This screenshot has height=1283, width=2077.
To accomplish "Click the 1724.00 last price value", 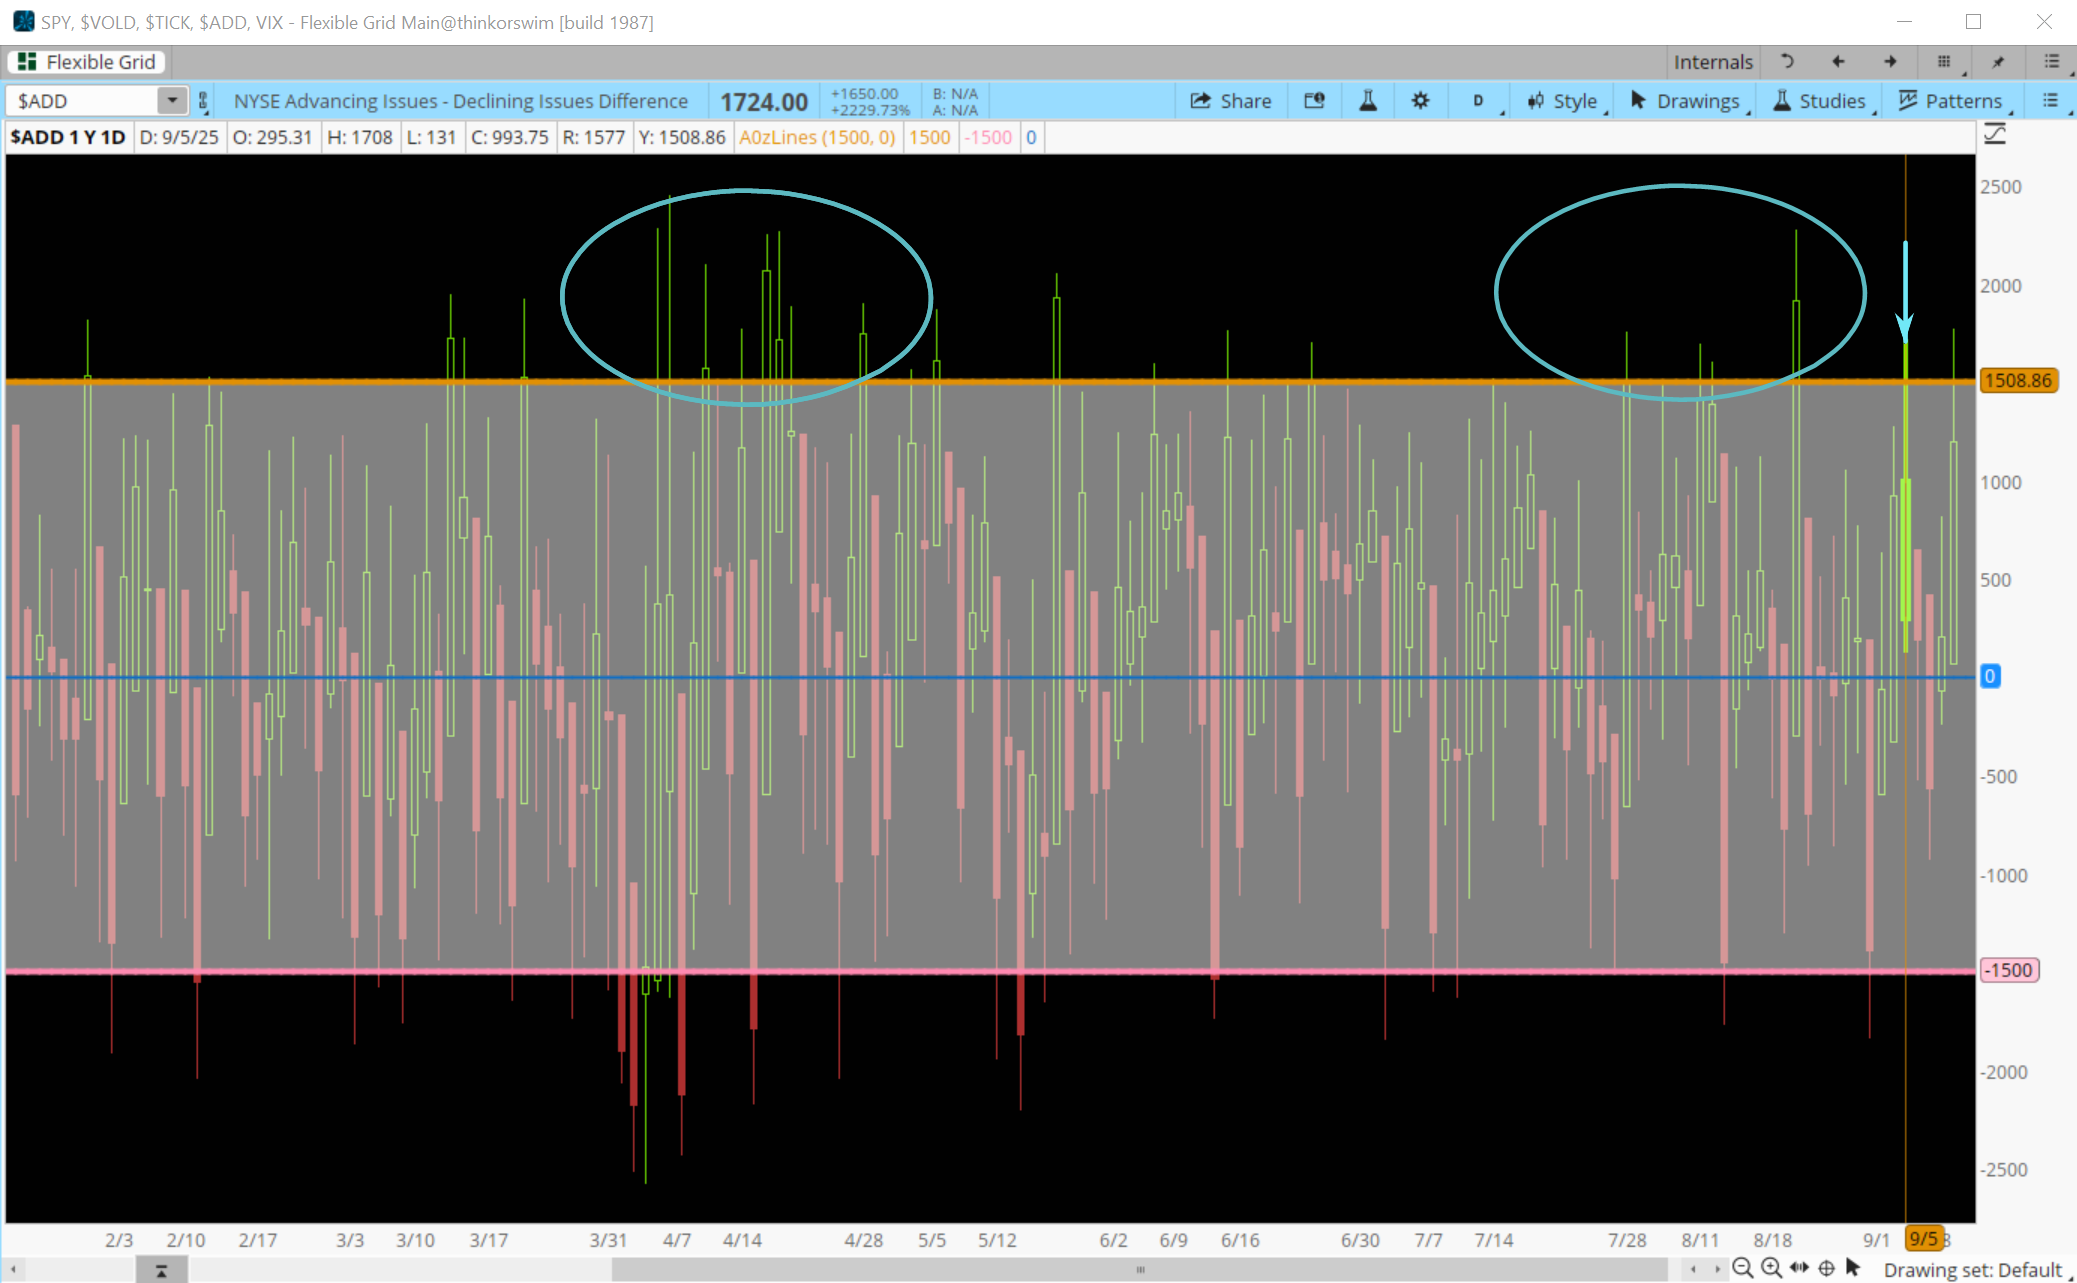I will point(764,102).
